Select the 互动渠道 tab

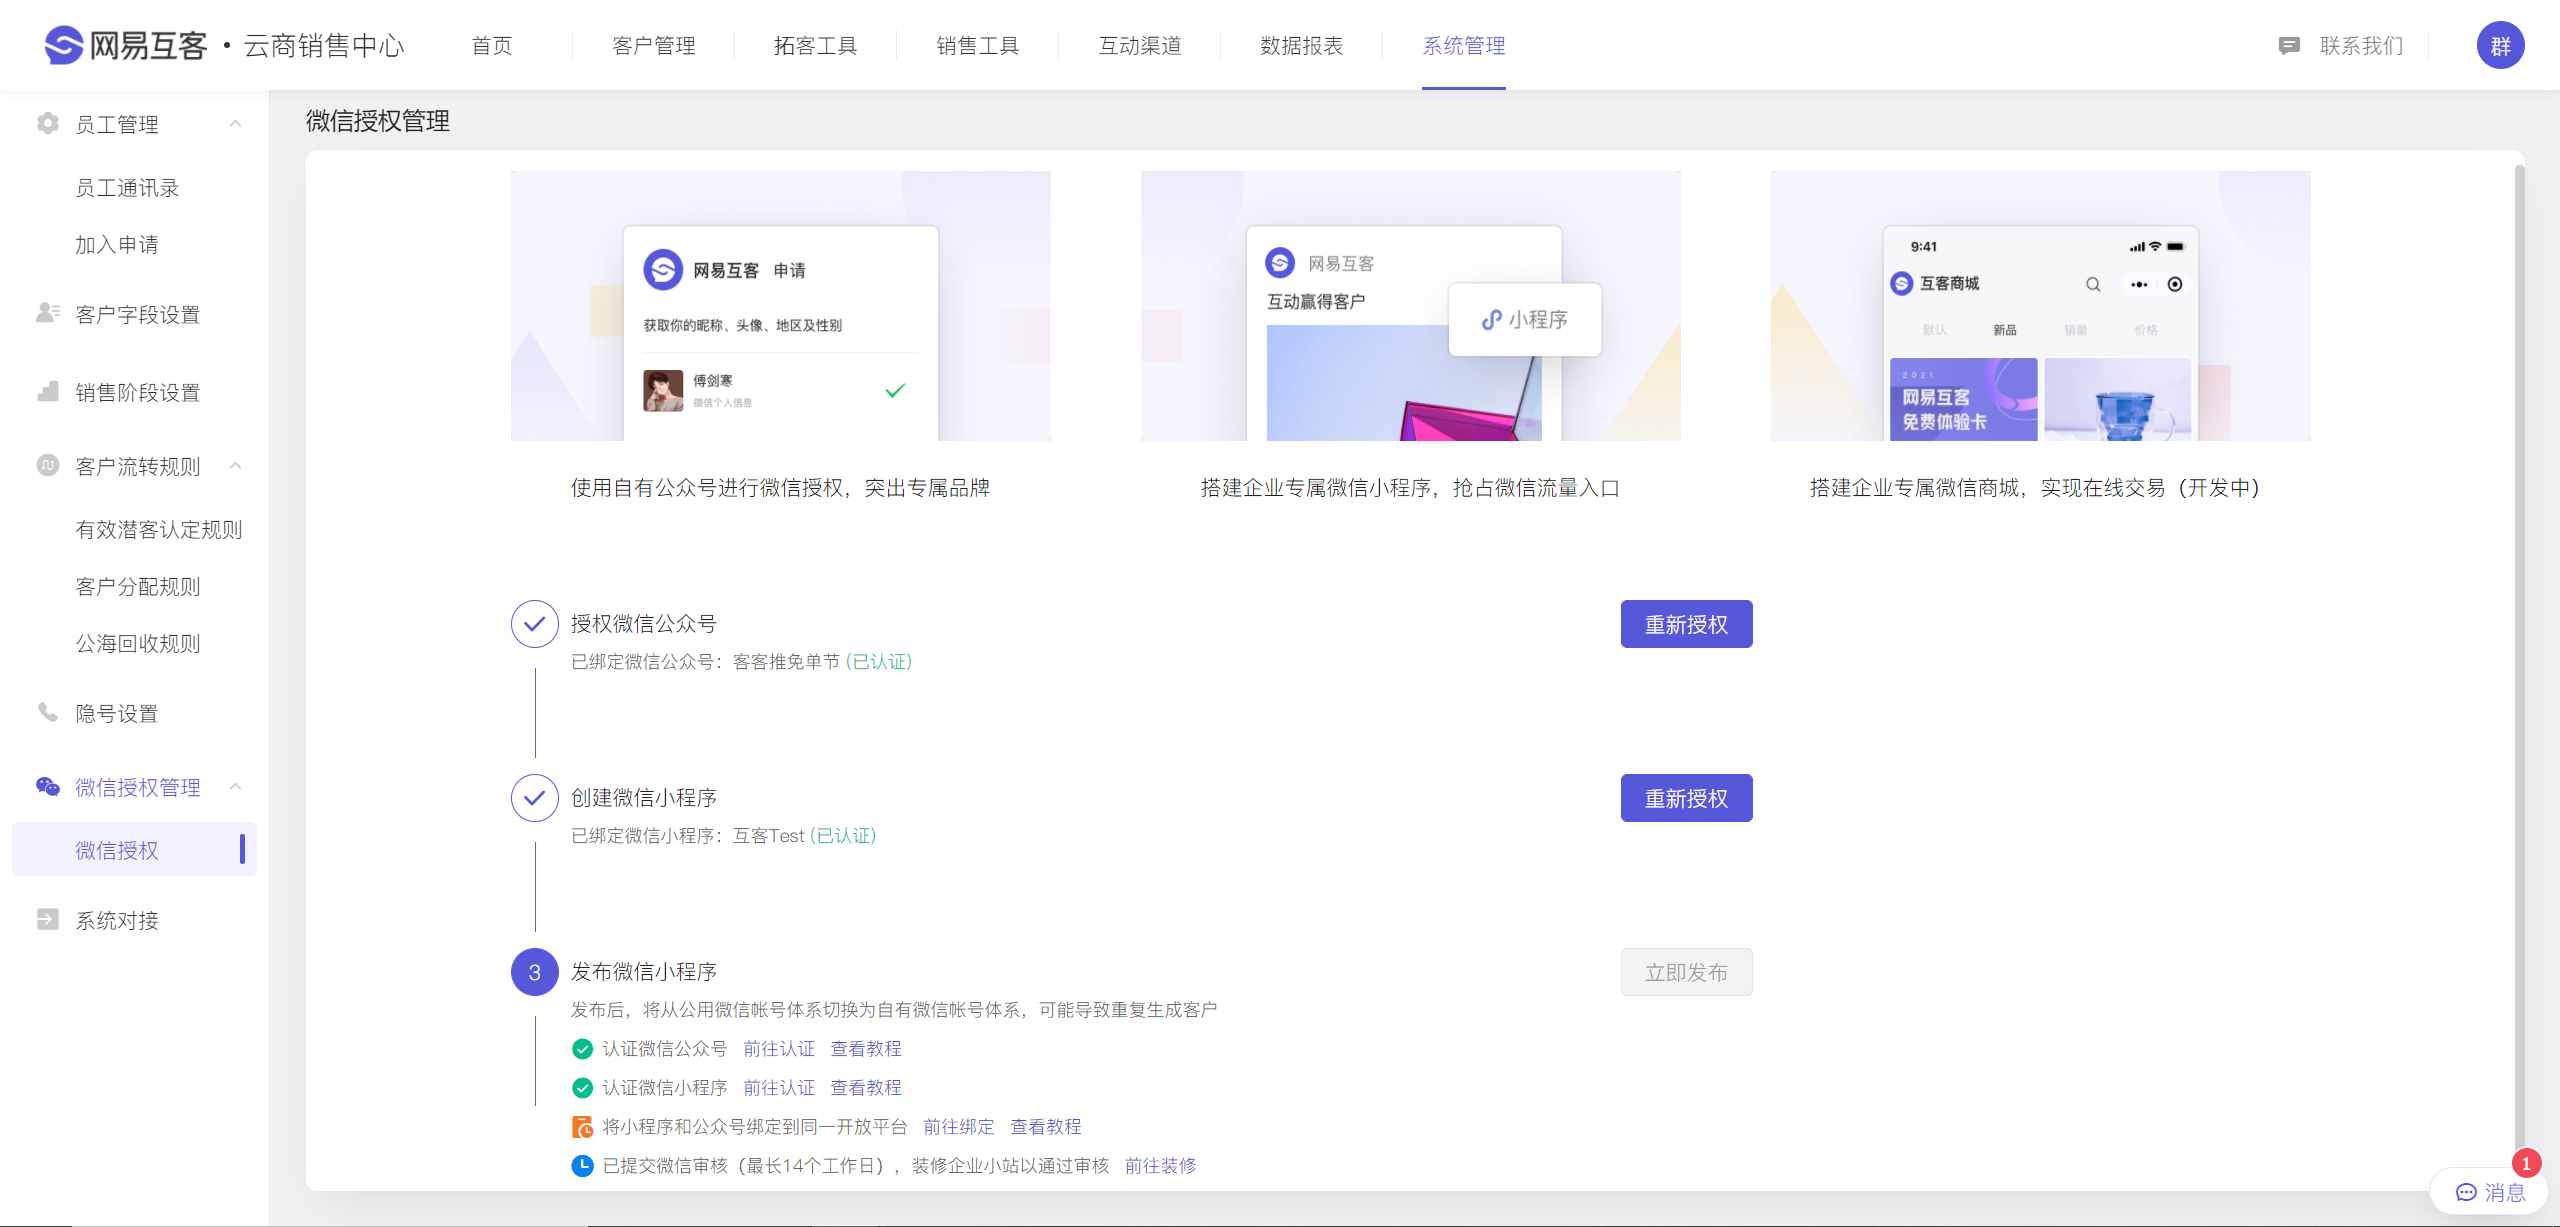(1140, 46)
